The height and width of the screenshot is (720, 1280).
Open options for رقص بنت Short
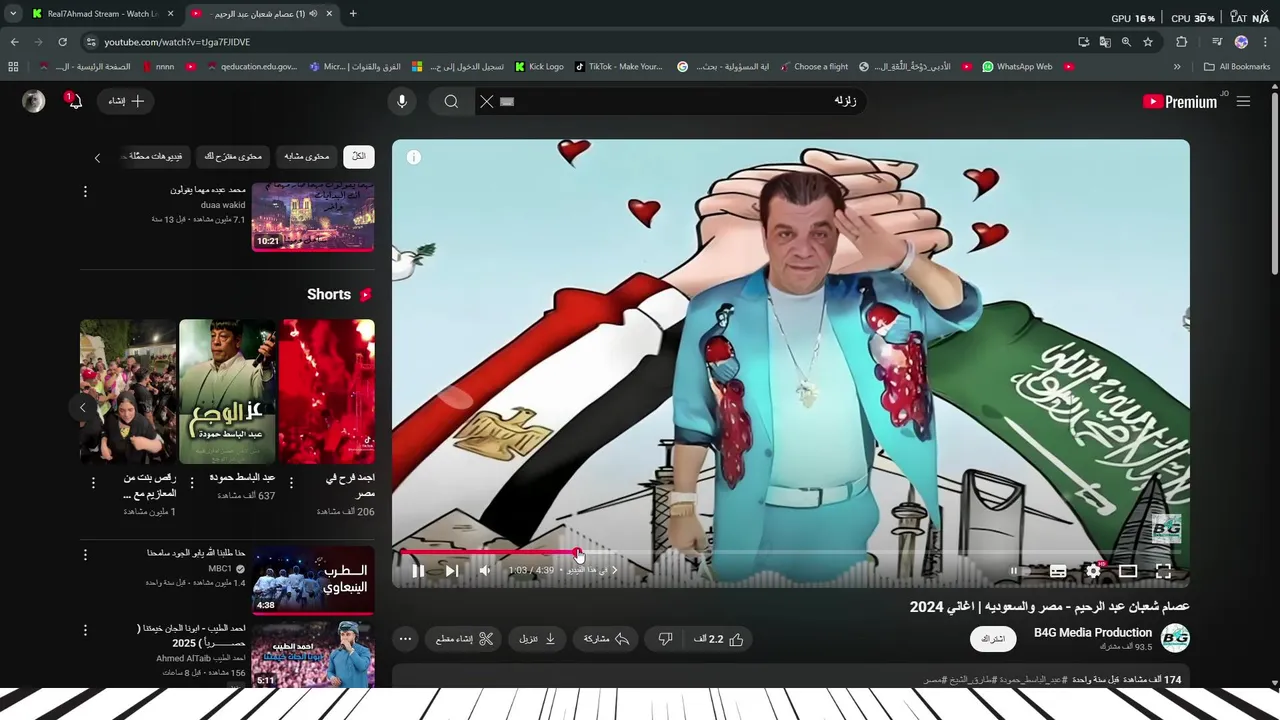(93, 483)
